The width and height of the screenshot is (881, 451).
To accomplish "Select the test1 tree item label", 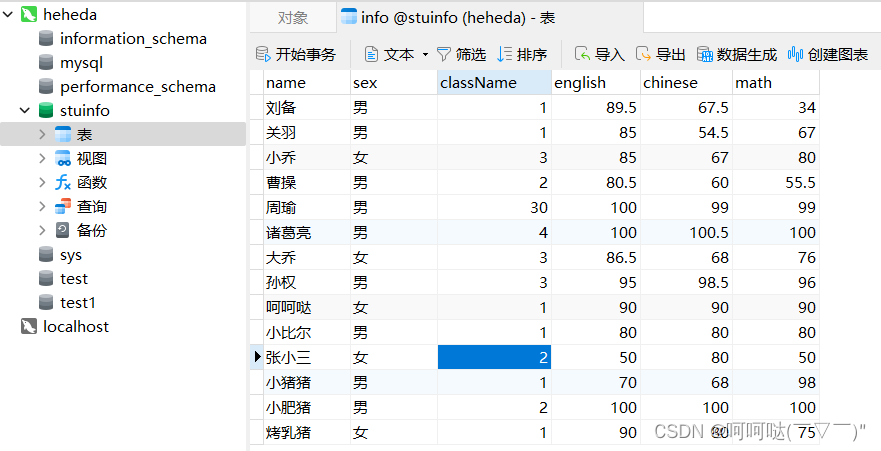I will (x=78, y=303).
